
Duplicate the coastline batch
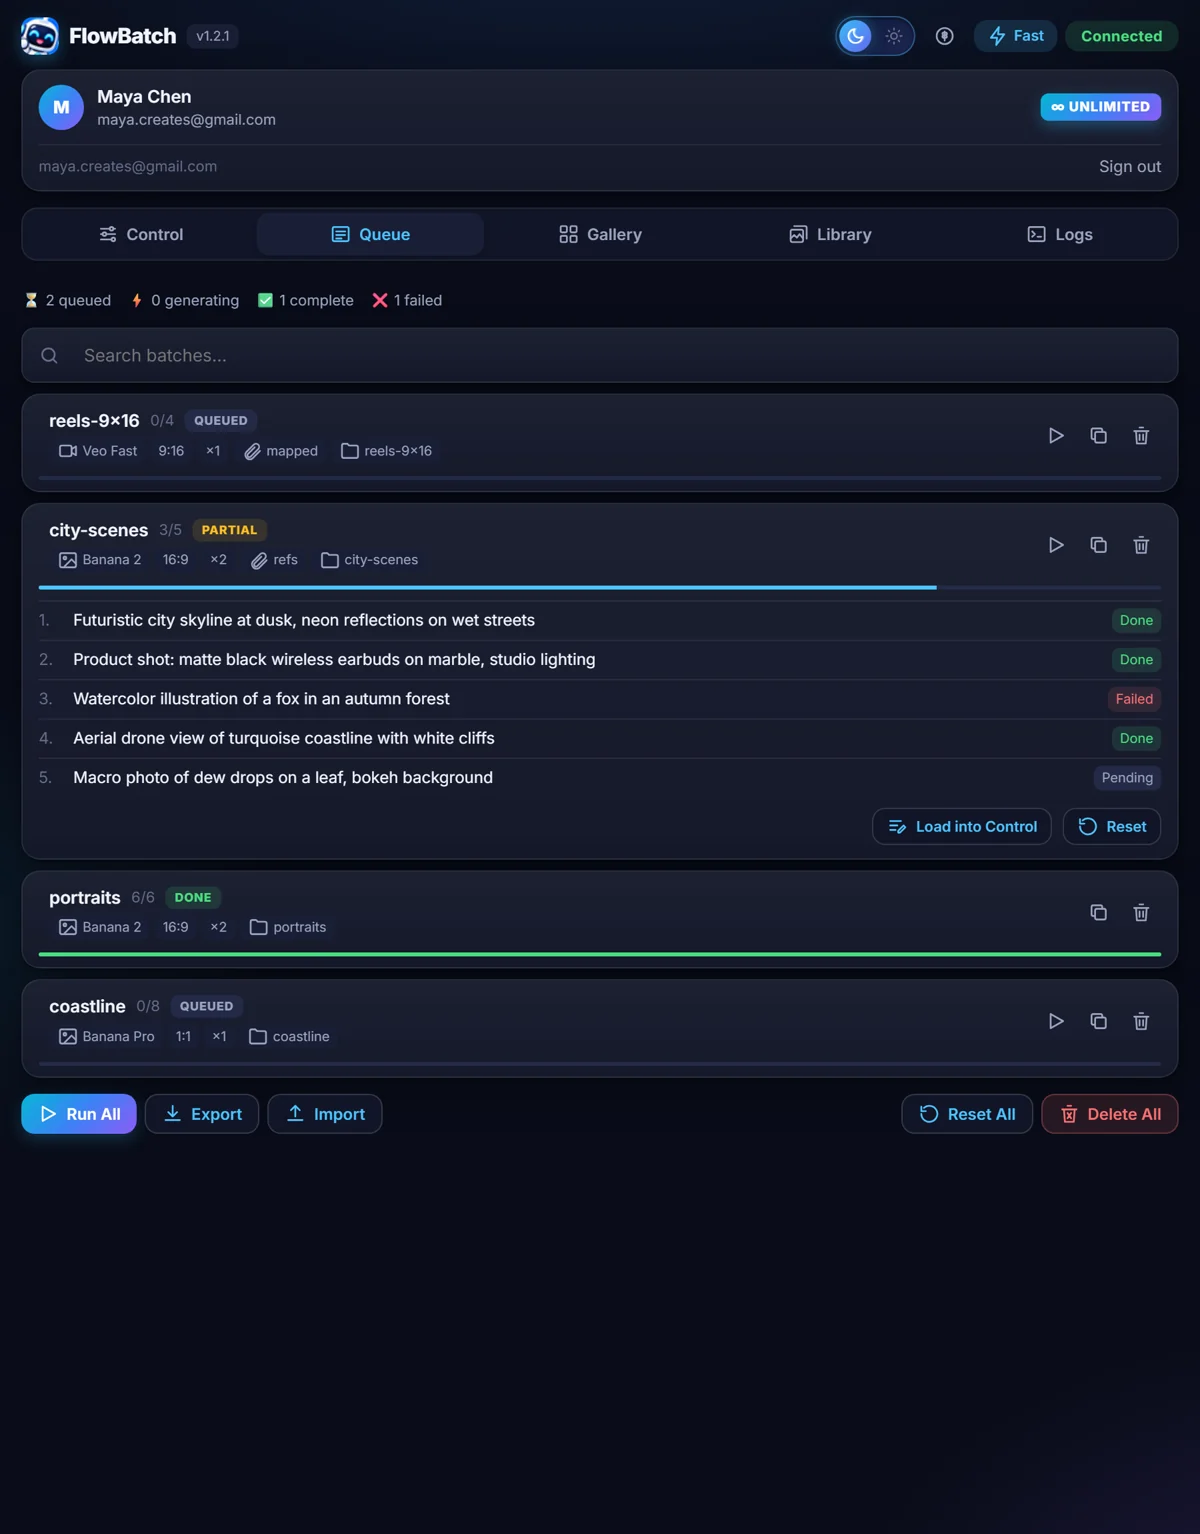coord(1098,1021)
